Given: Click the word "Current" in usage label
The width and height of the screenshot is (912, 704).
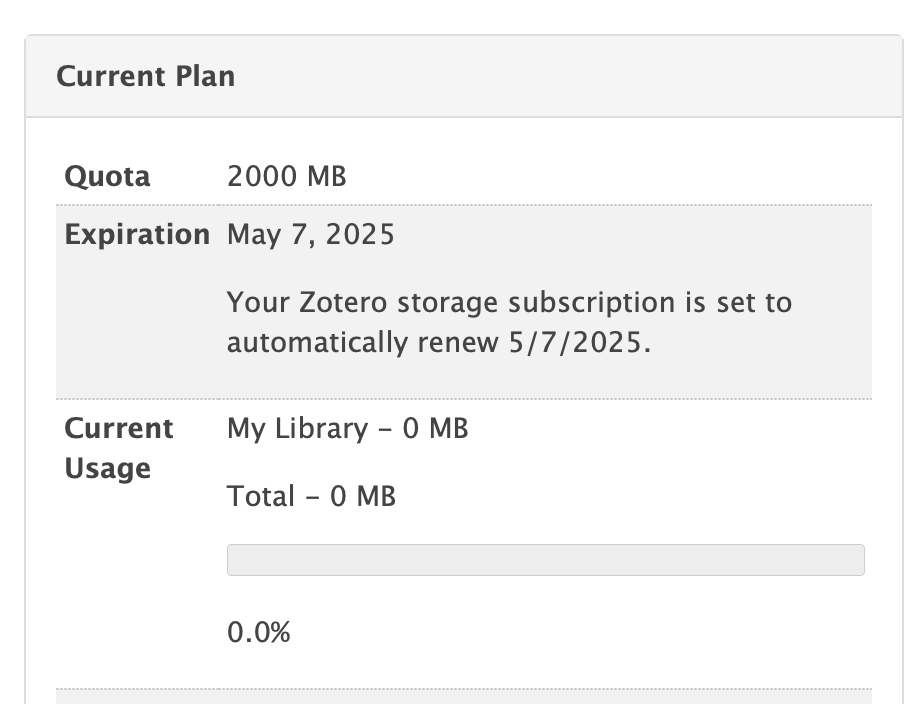Looking at the screenshot, I should tap(119, 429).
